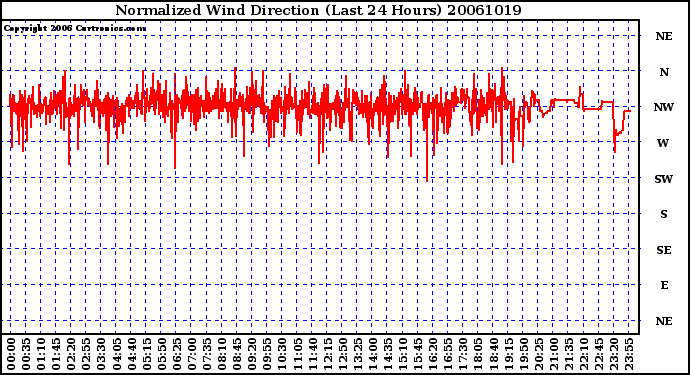Click the '19:50' time axis label
Viewport: 690px width, 375px height.
(x=523, y=354)
